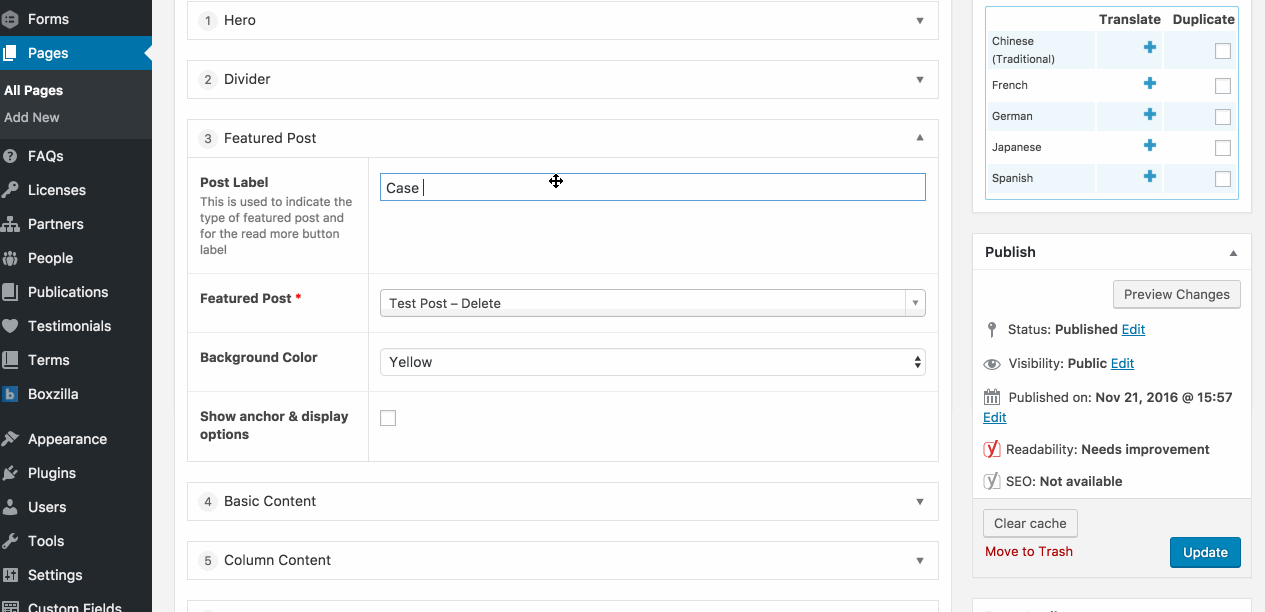
Task: Click the Custom Fields icon
Action: point(10,606)
